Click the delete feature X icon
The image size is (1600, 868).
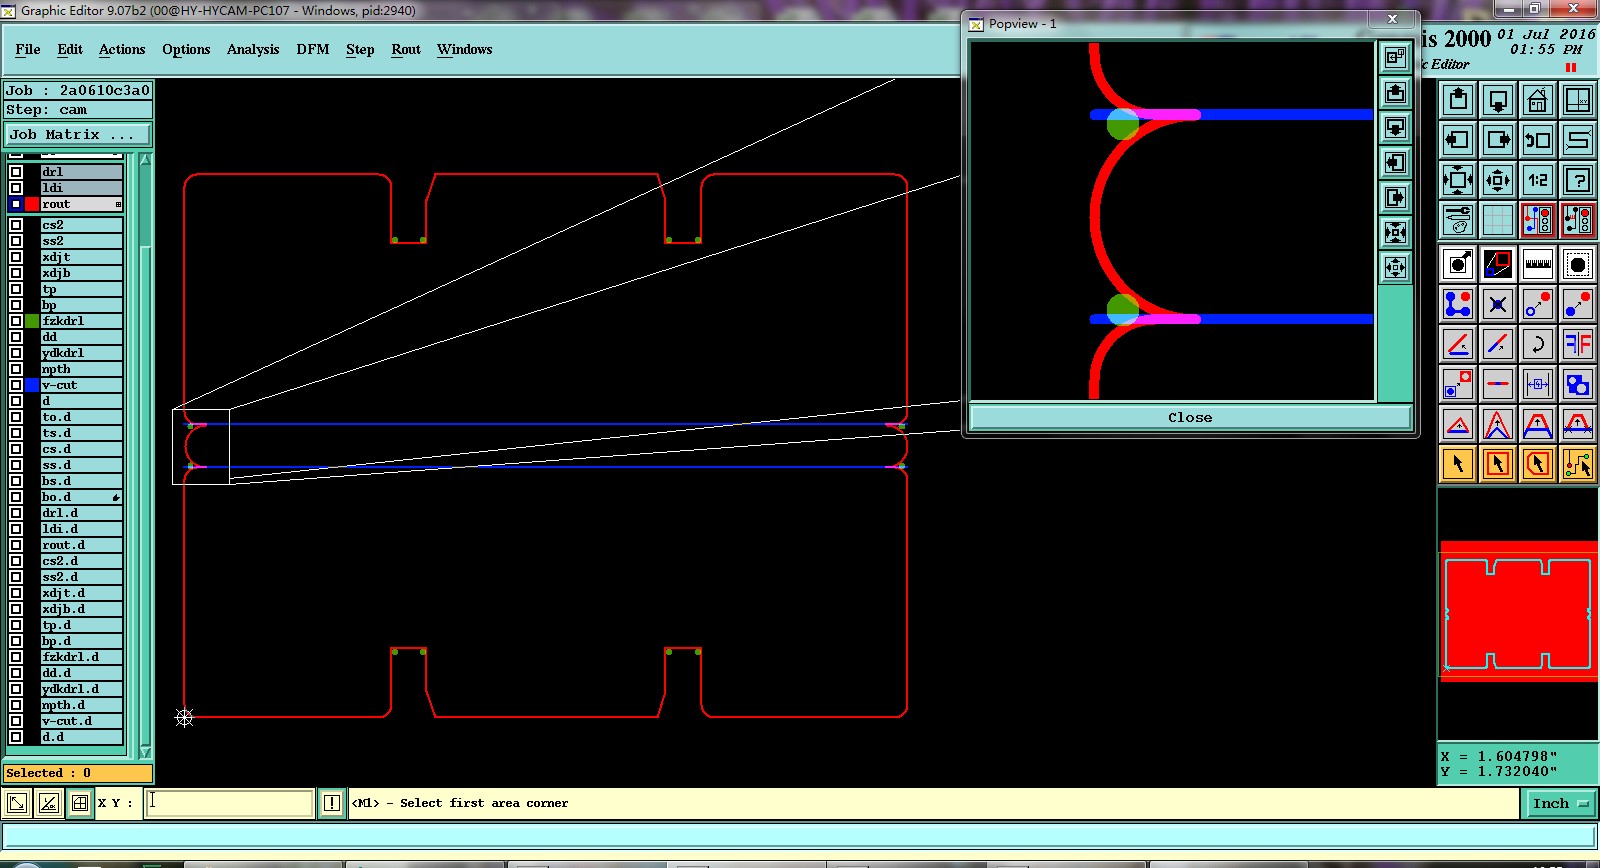click(1498, 304)
